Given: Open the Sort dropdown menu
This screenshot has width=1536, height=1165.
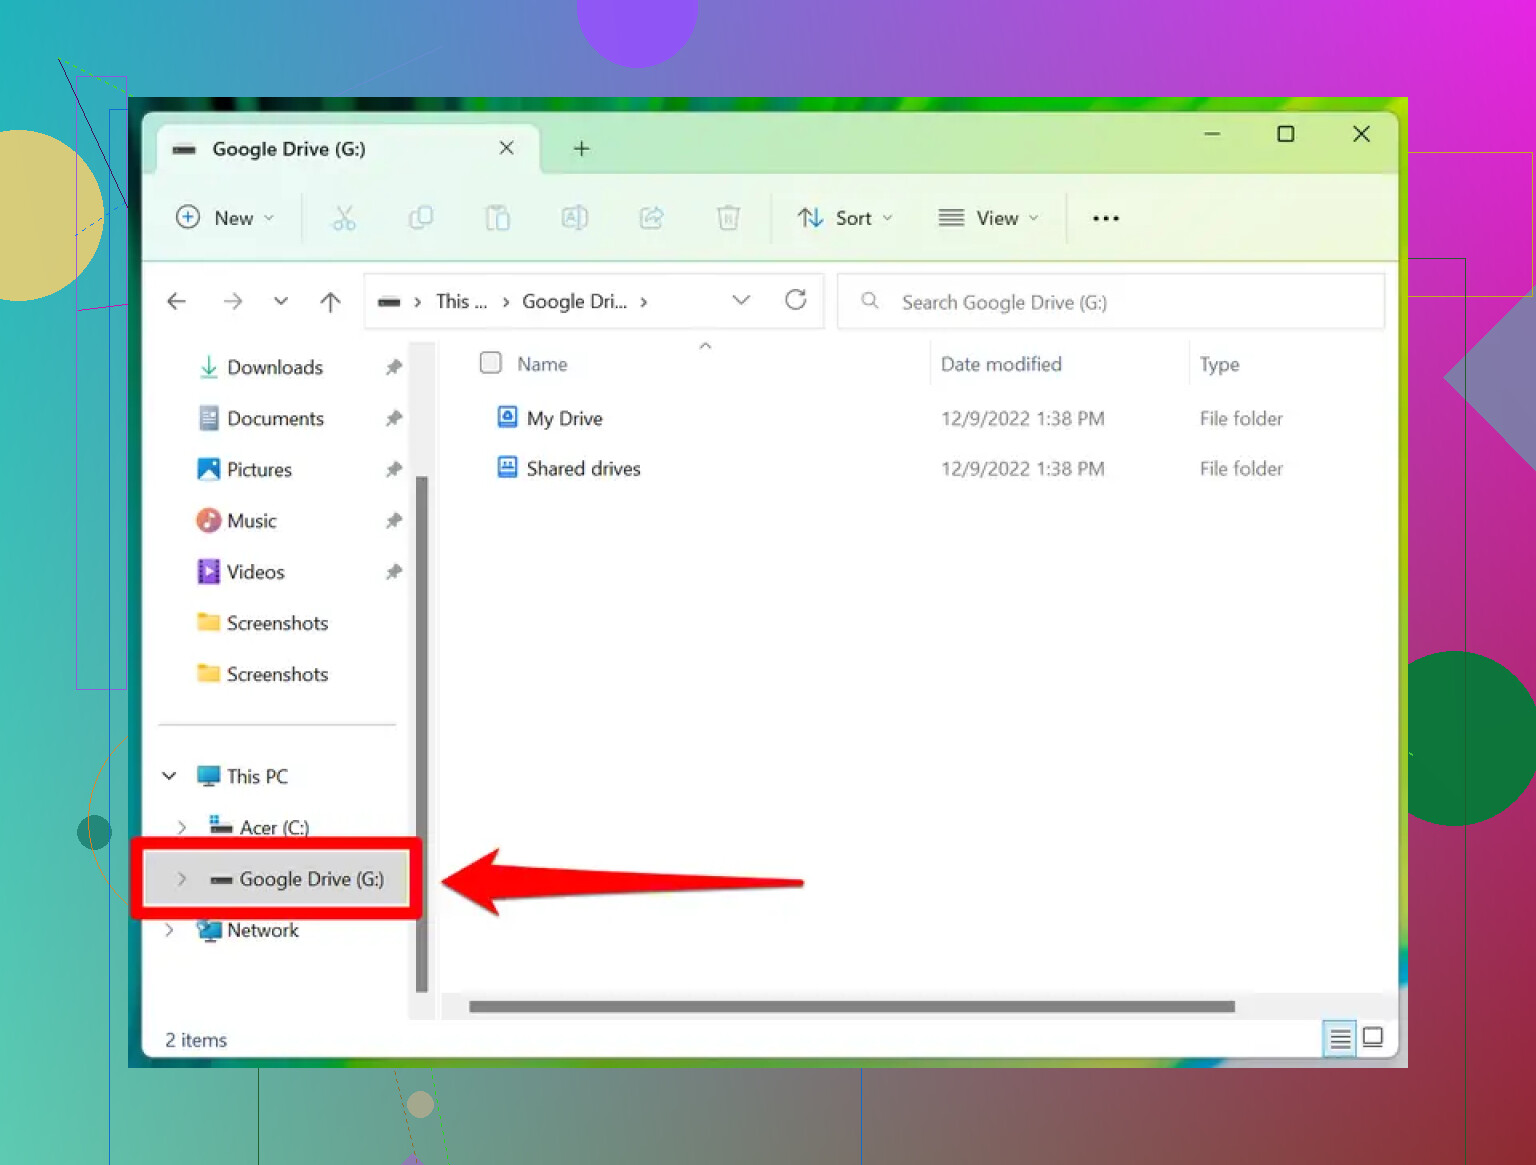Looking at the screenshot, I should click(x=845, y=218).
